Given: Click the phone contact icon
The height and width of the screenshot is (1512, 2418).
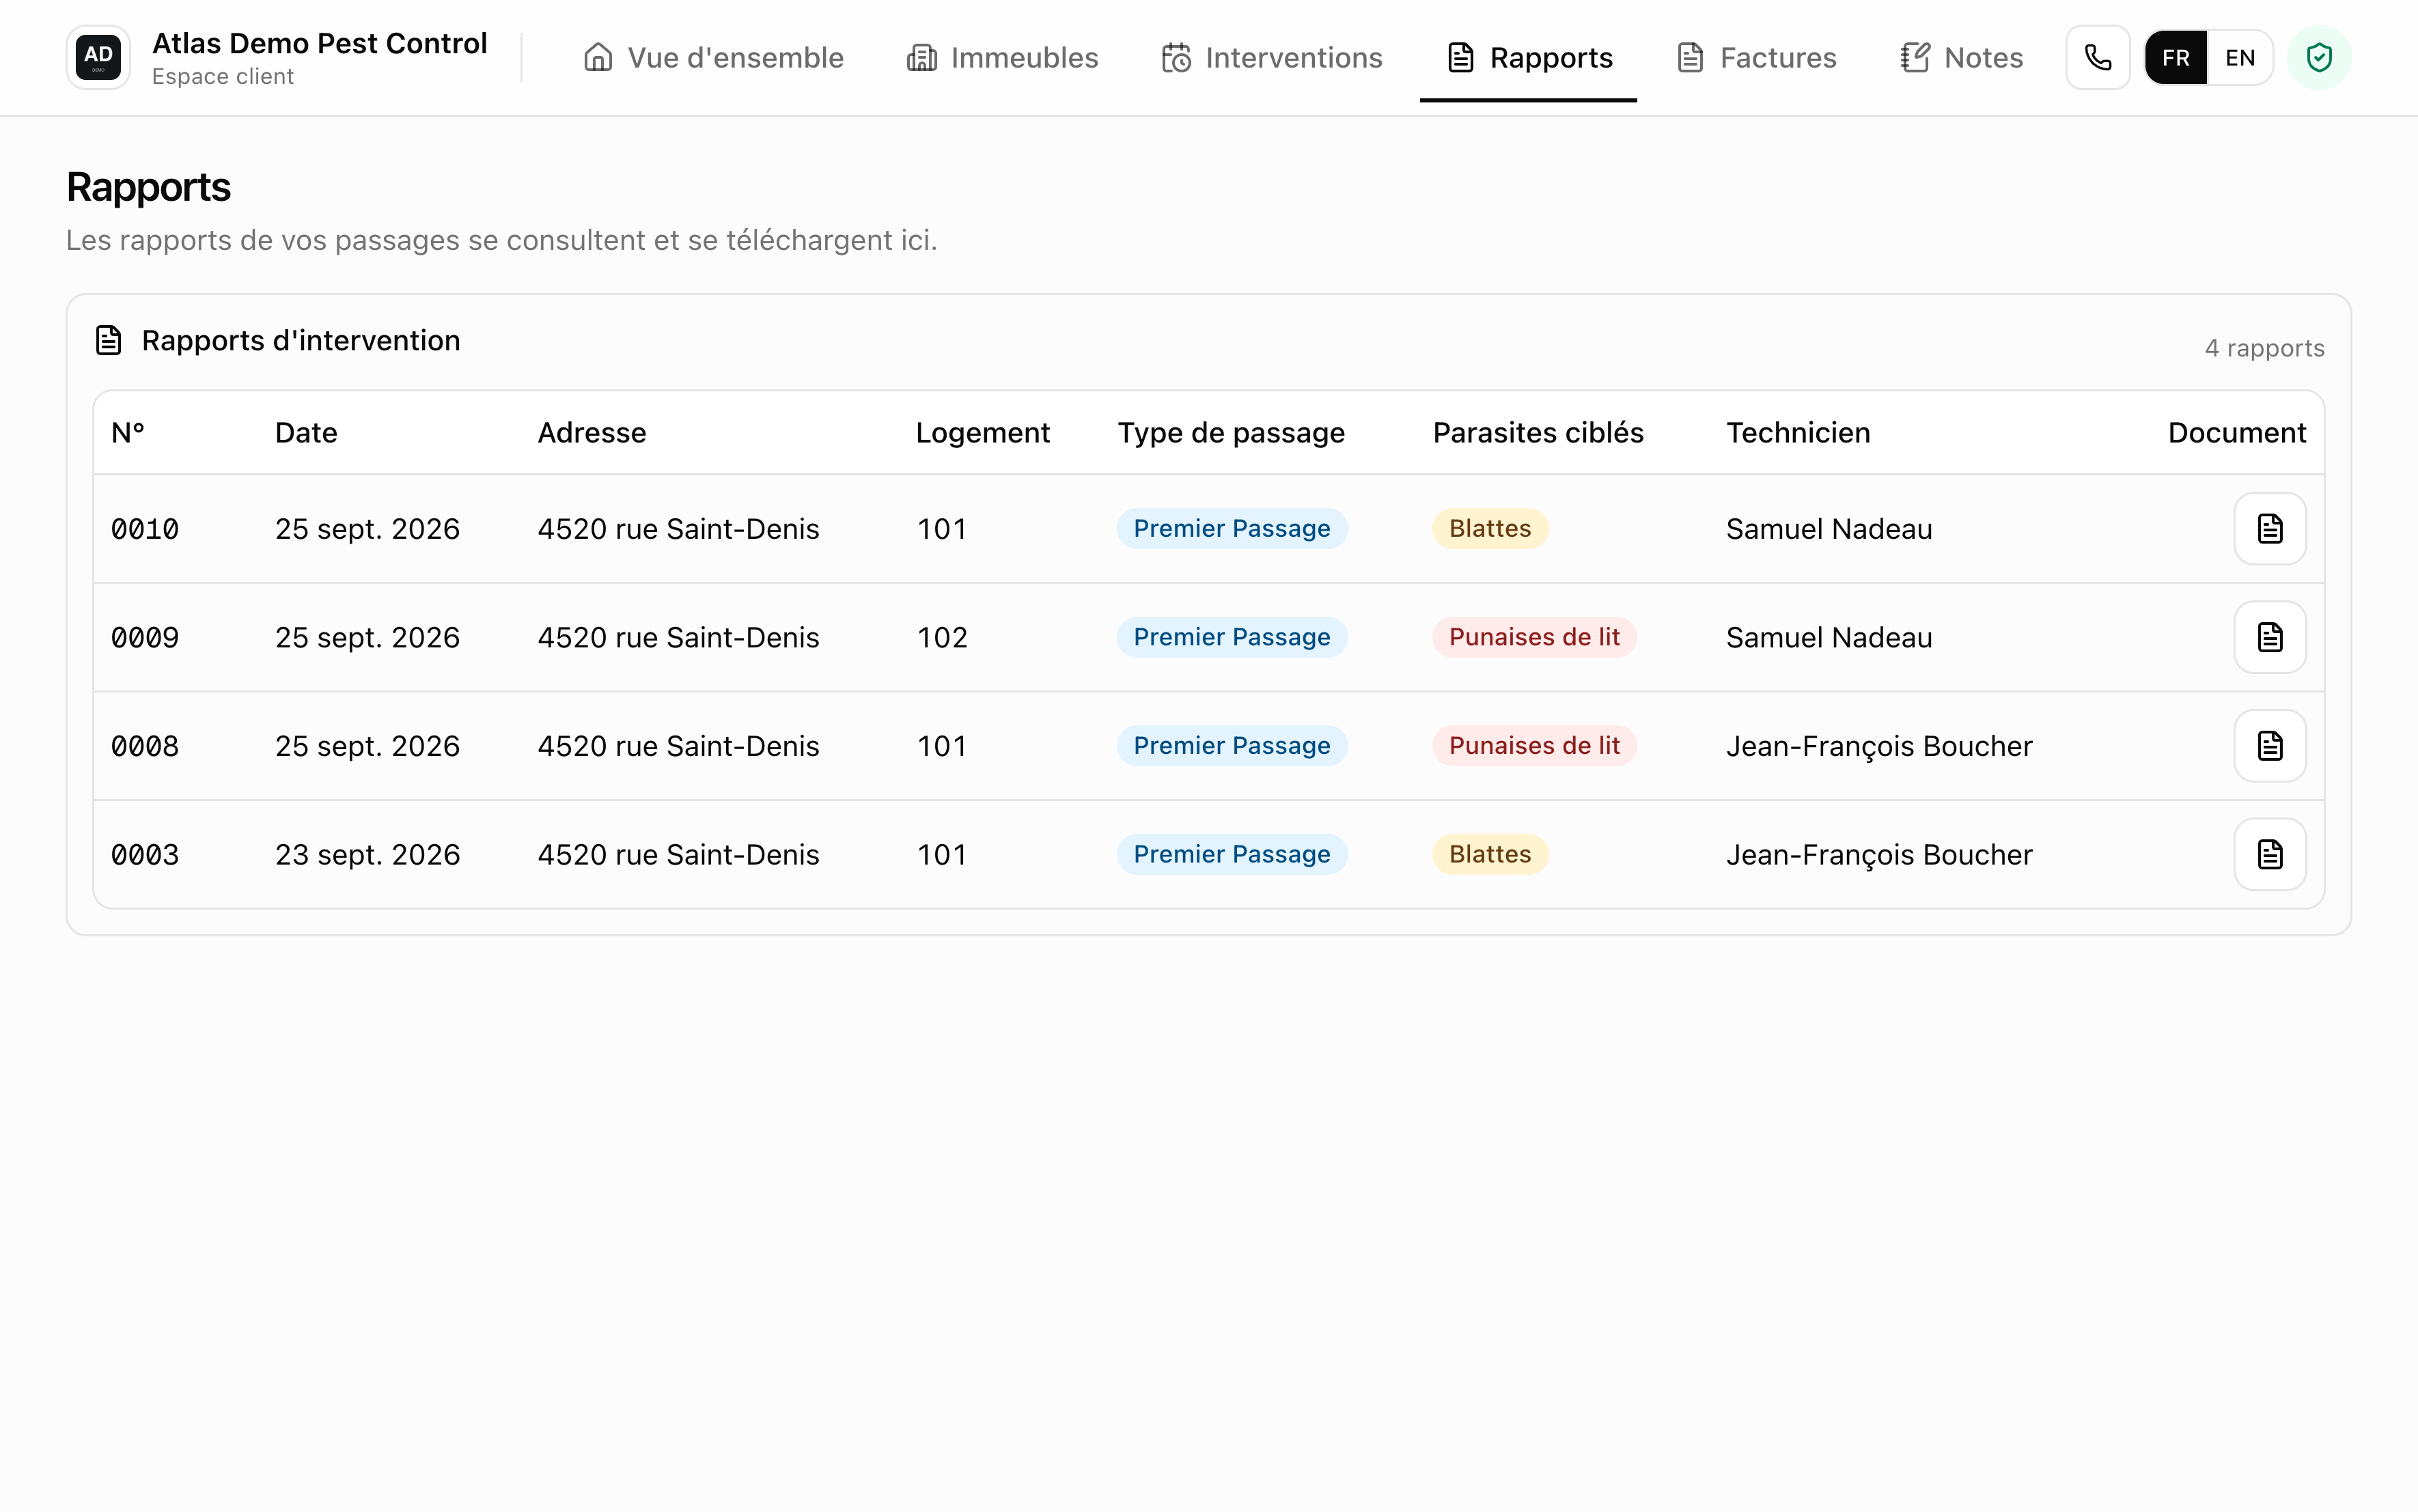Looking at the screenshot, I should point(2097,58).
